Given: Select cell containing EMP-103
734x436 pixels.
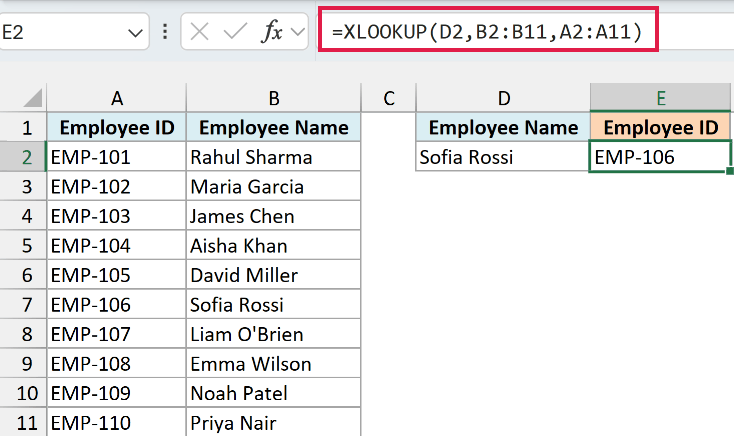Looking at the screenshot, I should pyautogui.click(x=117, y=216).
